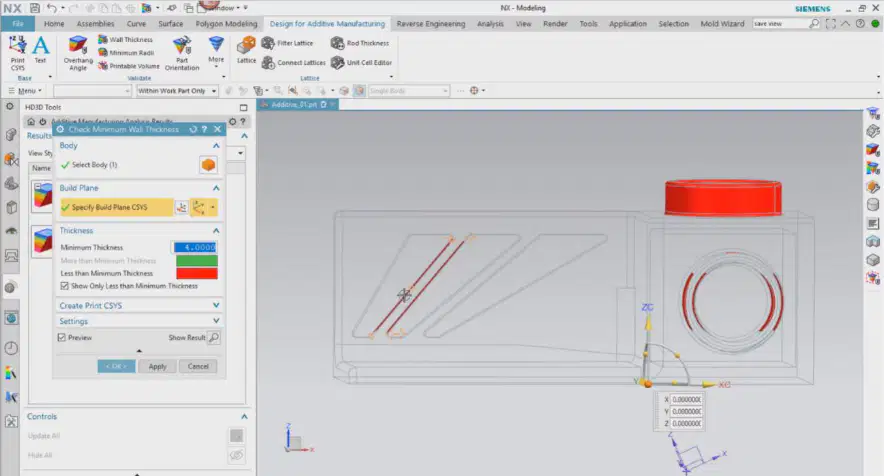Image resolution: width=884 pixels, height=476 pixels.
Task: Open the Rod Thickness tool
Action: (x=360, y=43)
